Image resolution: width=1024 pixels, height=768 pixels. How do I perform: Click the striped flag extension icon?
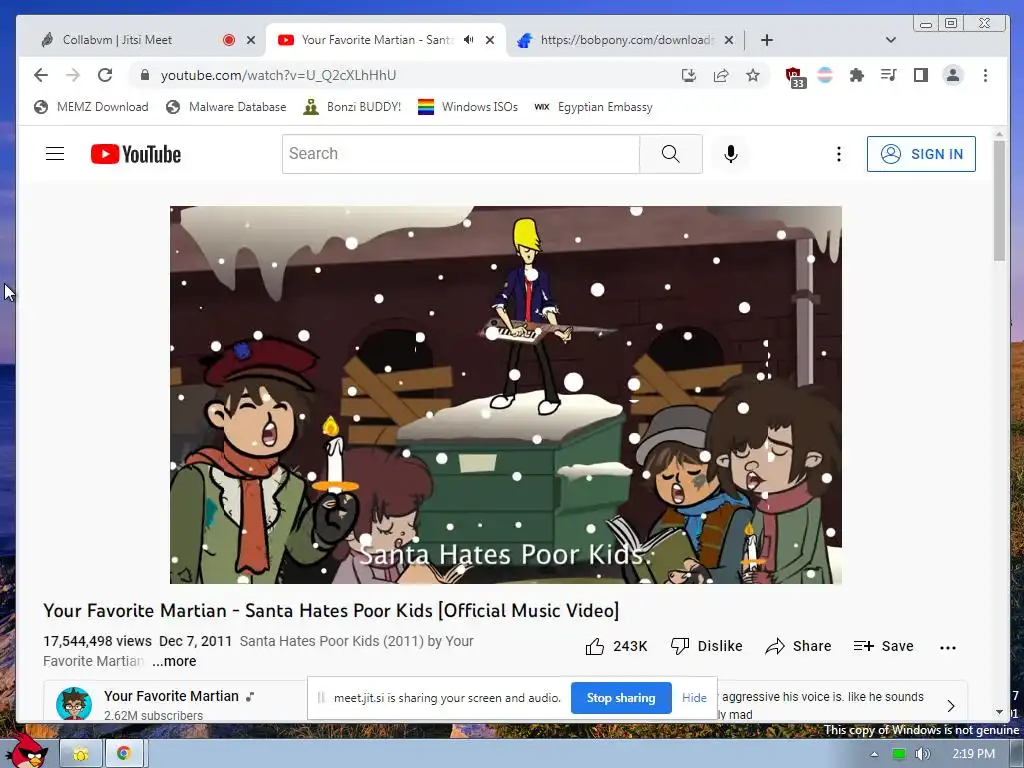tap(825, 75)
